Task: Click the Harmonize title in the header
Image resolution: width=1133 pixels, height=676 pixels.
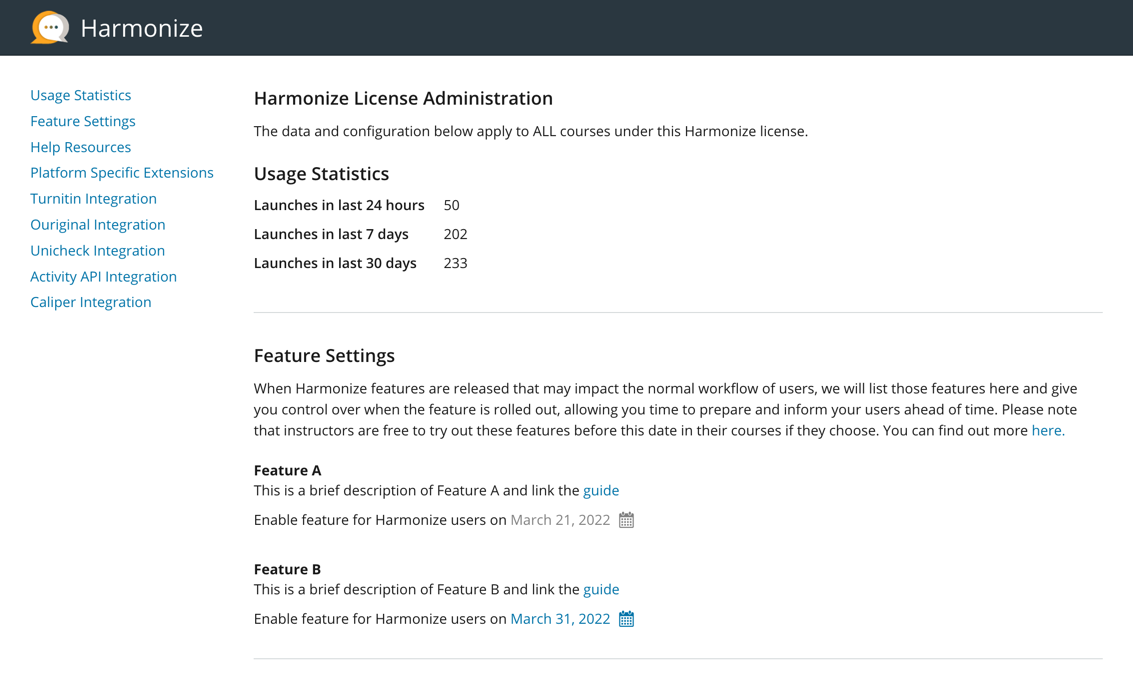Action: (x=141, y=28)
